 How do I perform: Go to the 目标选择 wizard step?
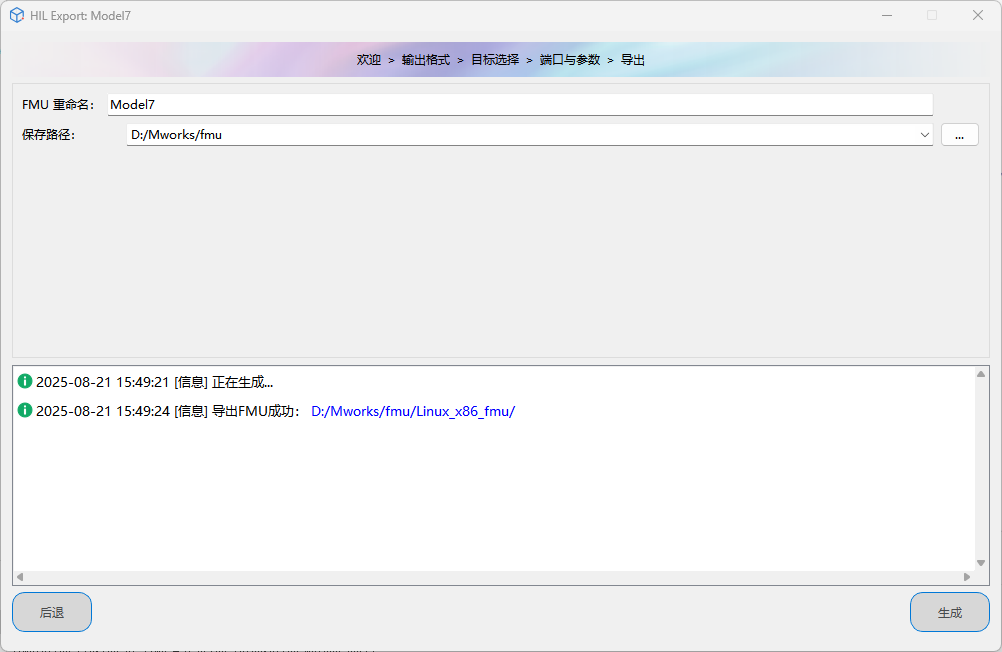[495, 59]
